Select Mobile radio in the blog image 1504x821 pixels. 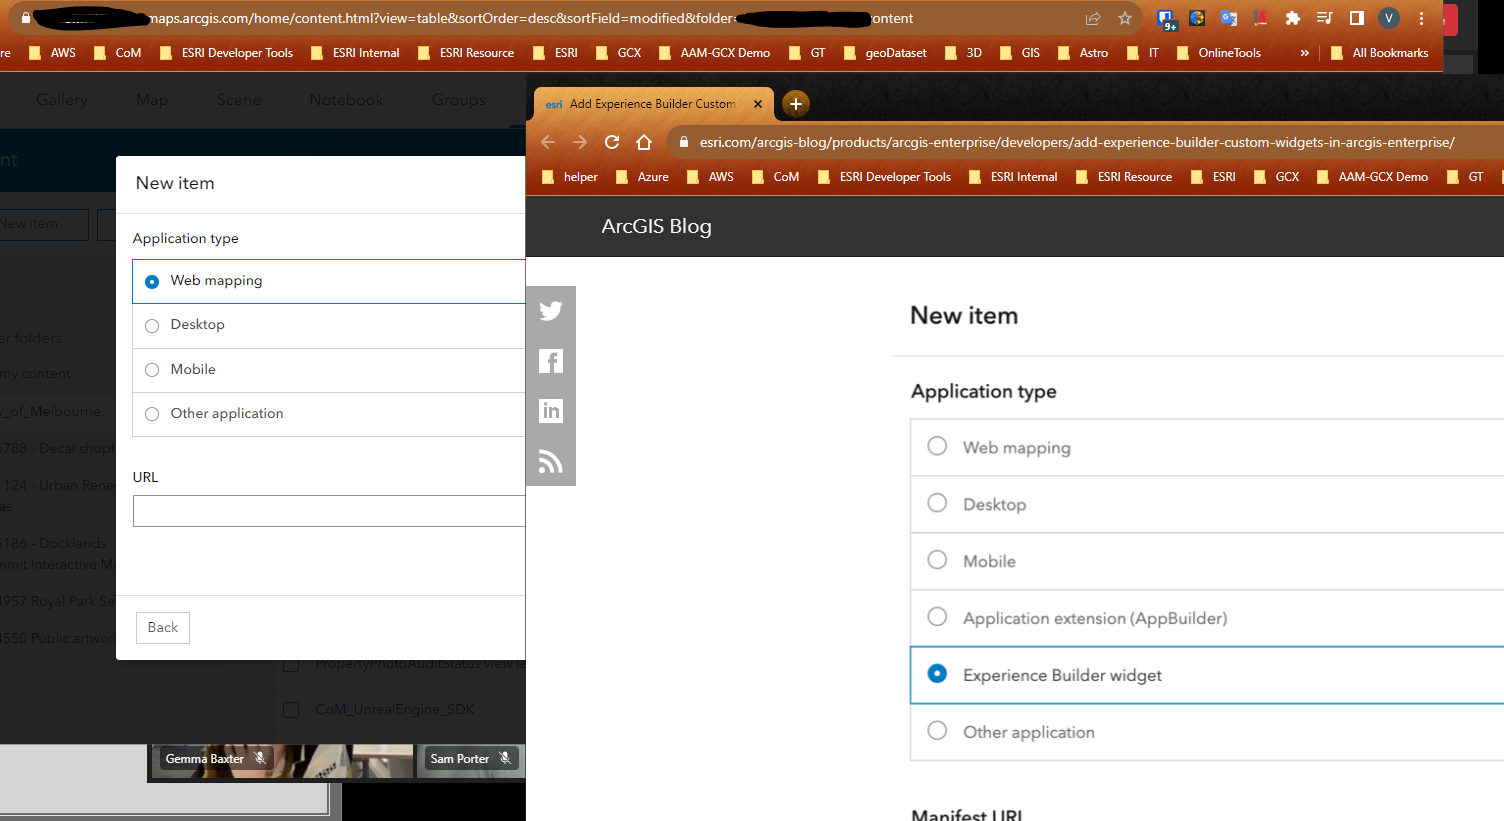(x=937, y=560)
